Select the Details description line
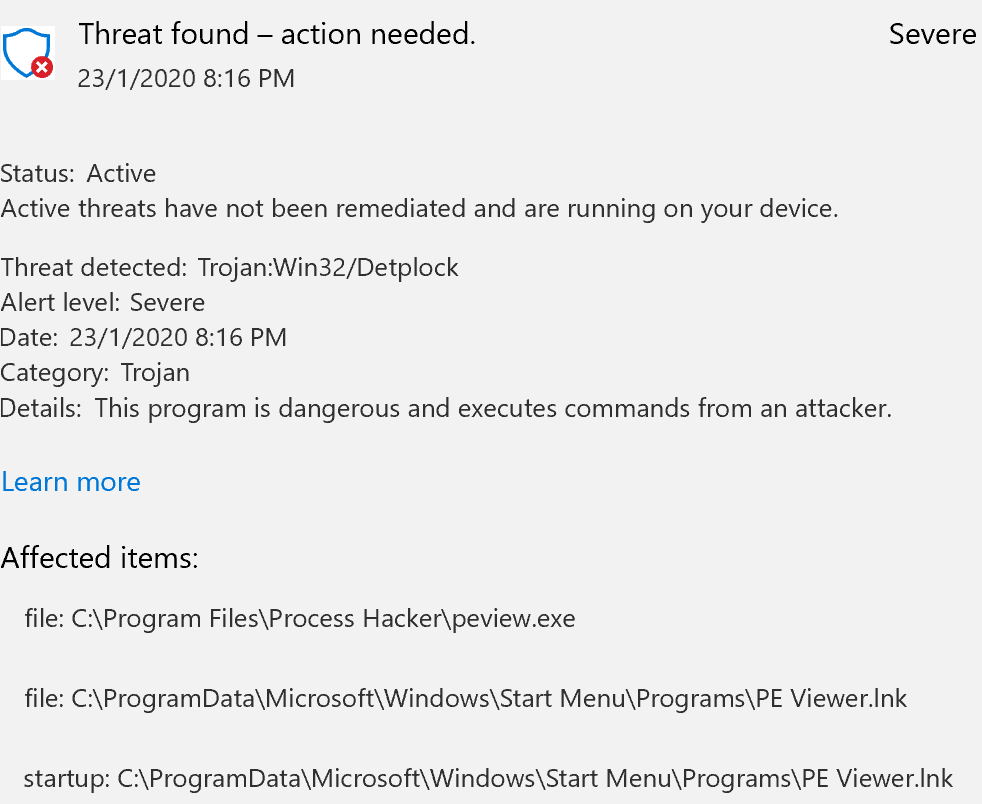This screenshot has width=982, height=804. click(446, 408)
